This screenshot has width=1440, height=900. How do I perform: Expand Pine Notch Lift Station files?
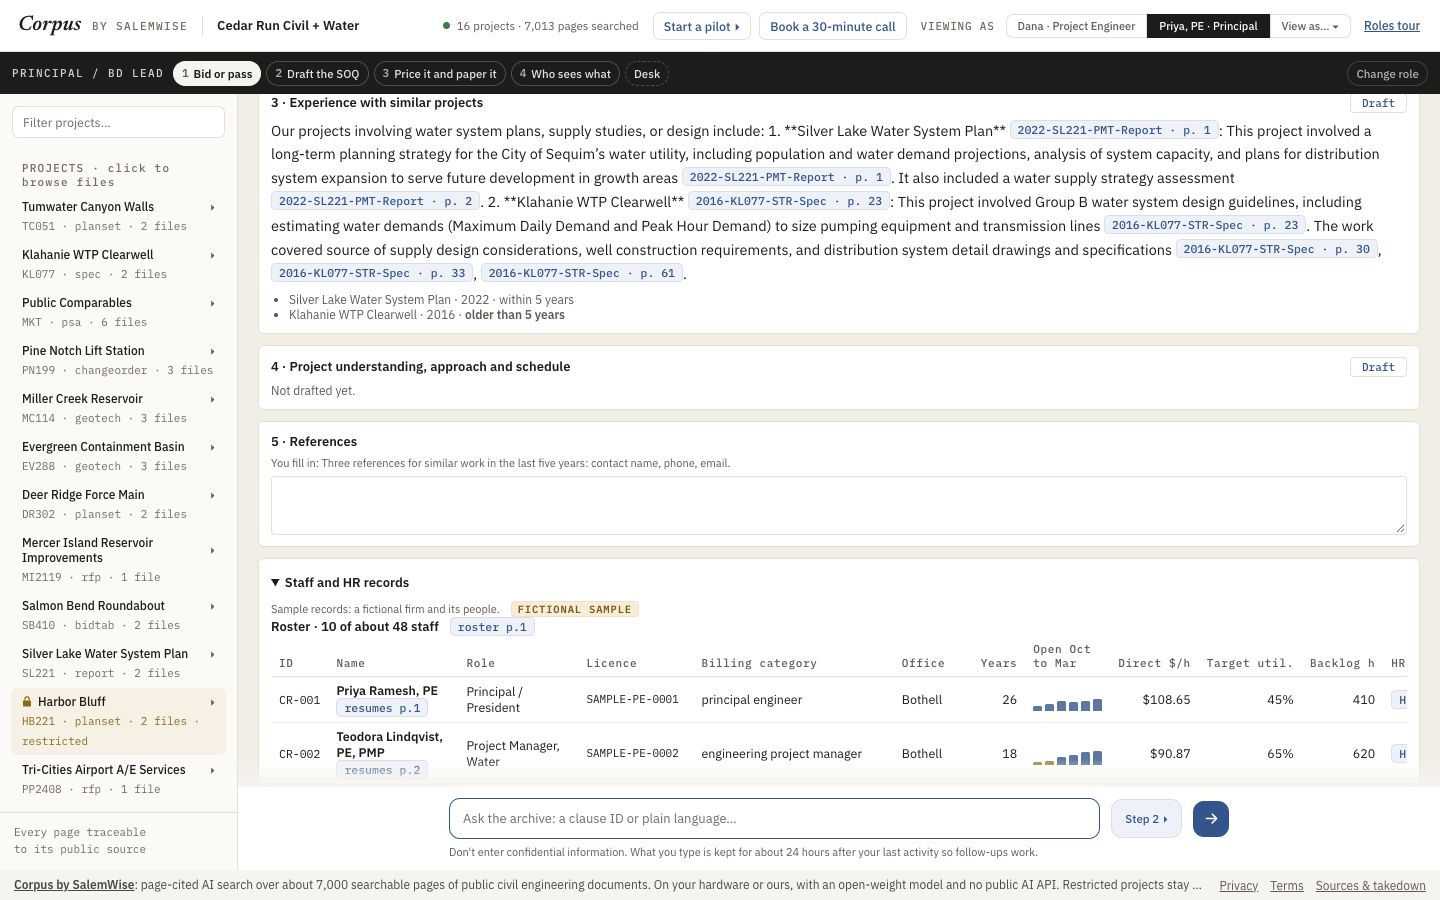[x=212, y=351]
